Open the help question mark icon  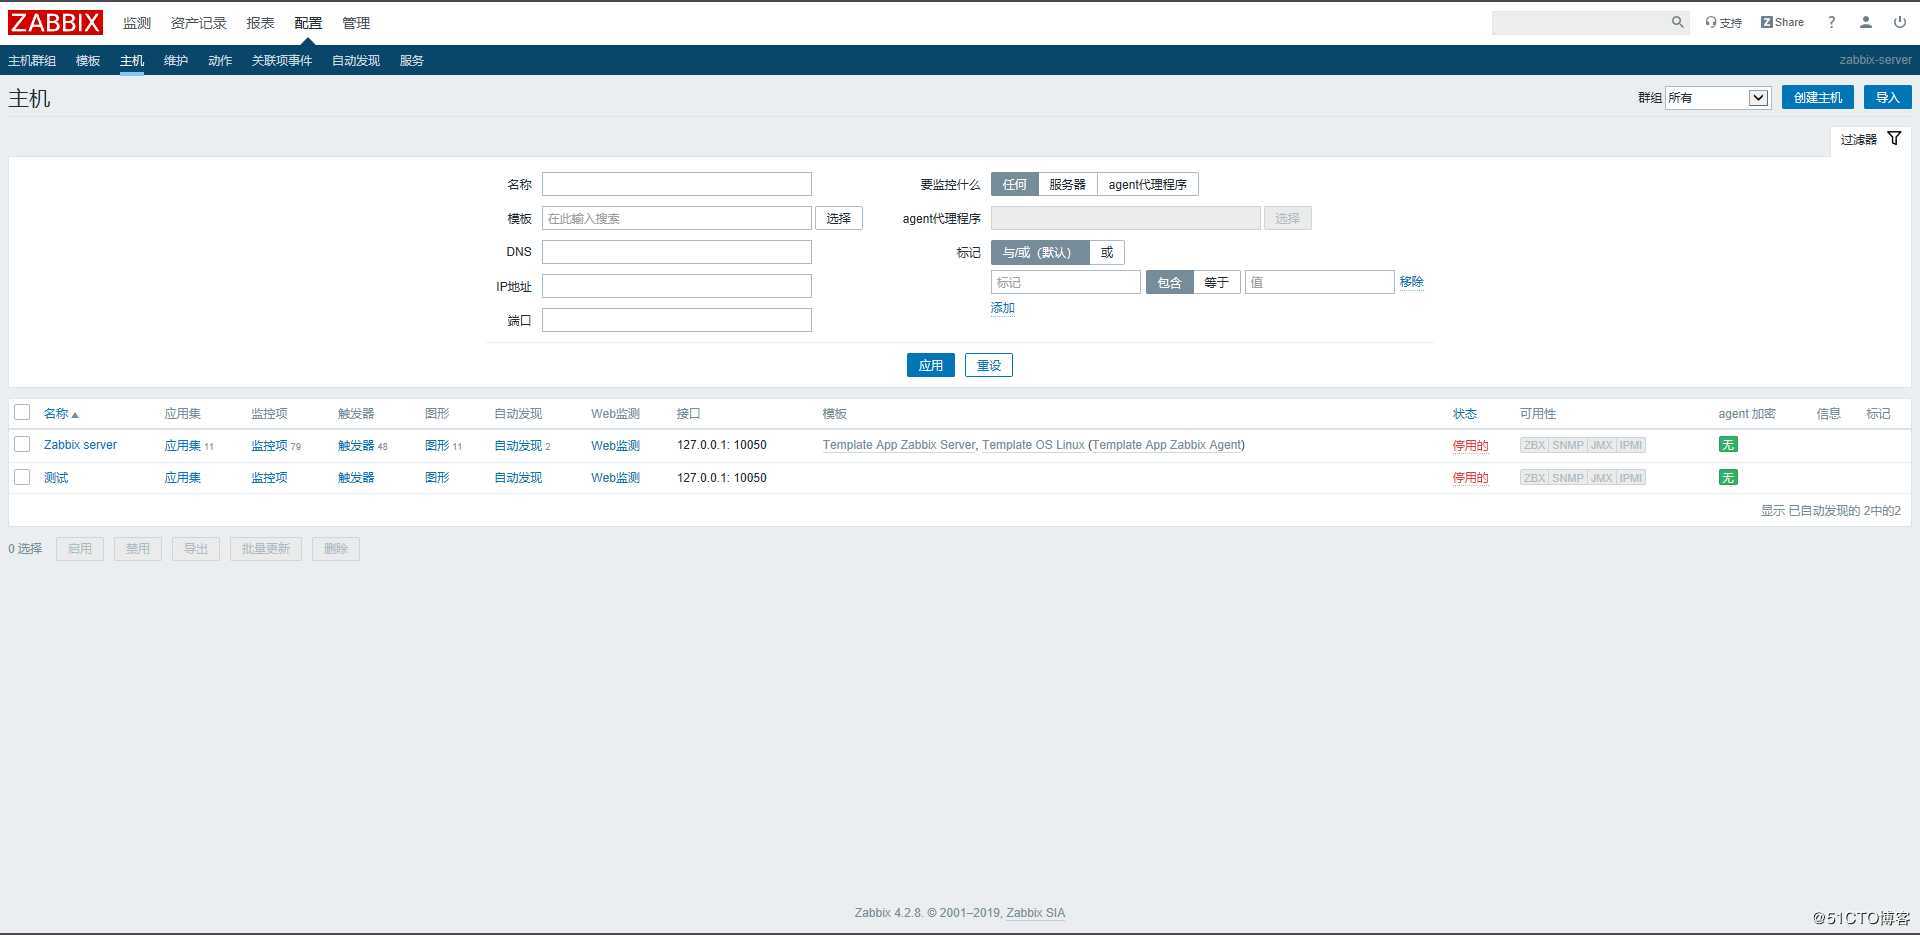(1831, 22)
